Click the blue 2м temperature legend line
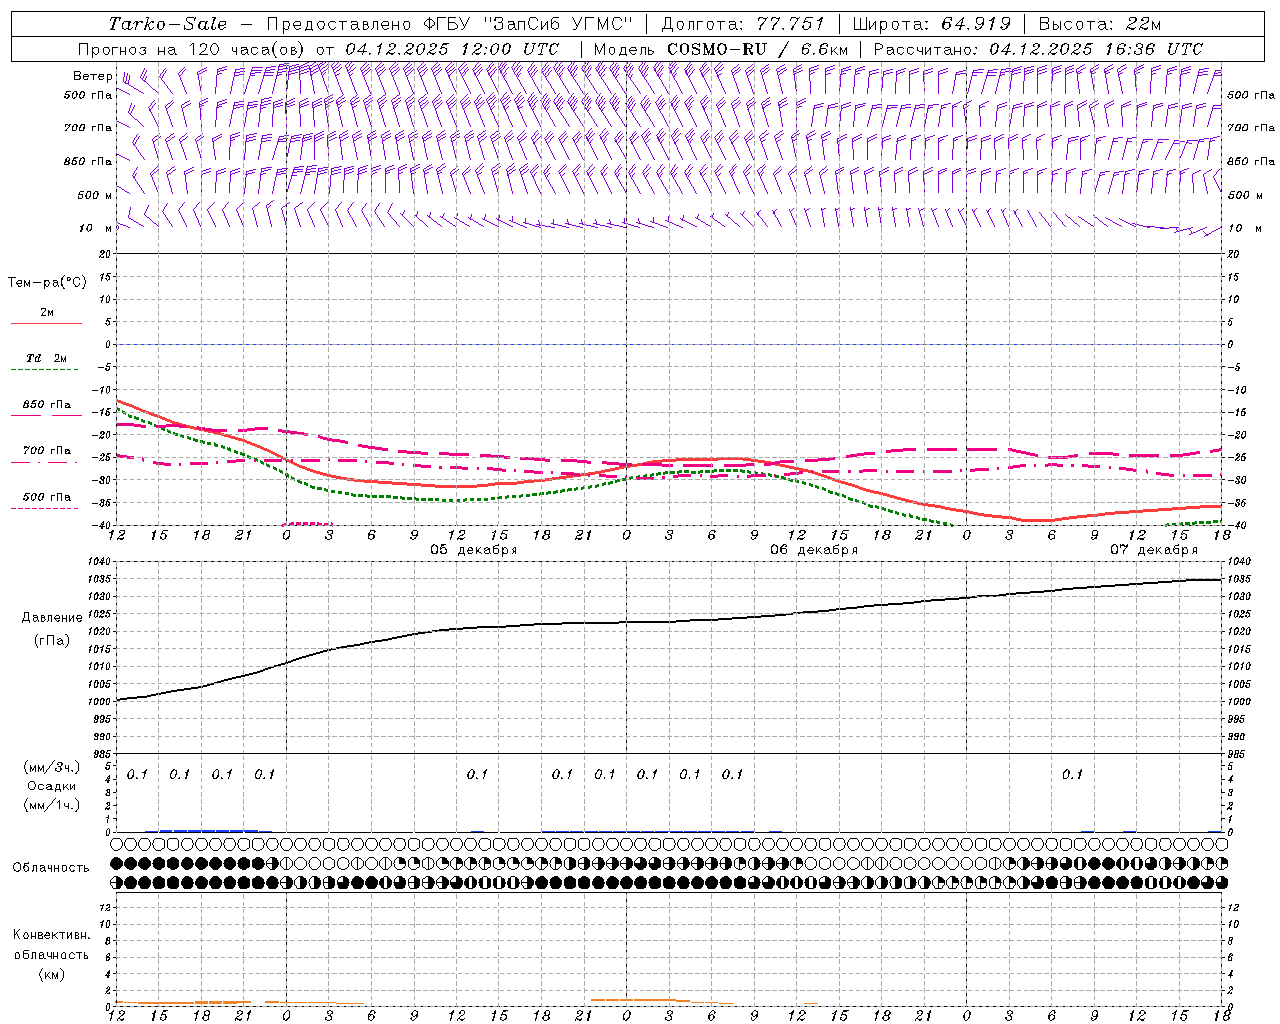 (46, 323)
